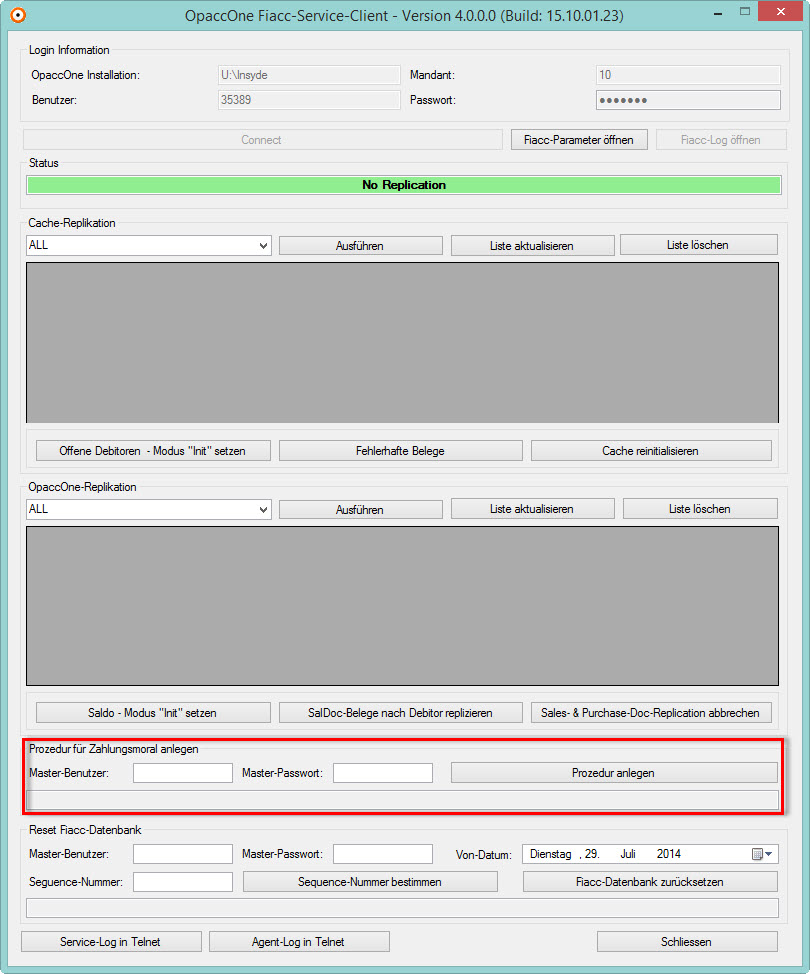Run Cache-Replikation with Ausführen
The image size is (810, 974).
[x=360, y=245]
